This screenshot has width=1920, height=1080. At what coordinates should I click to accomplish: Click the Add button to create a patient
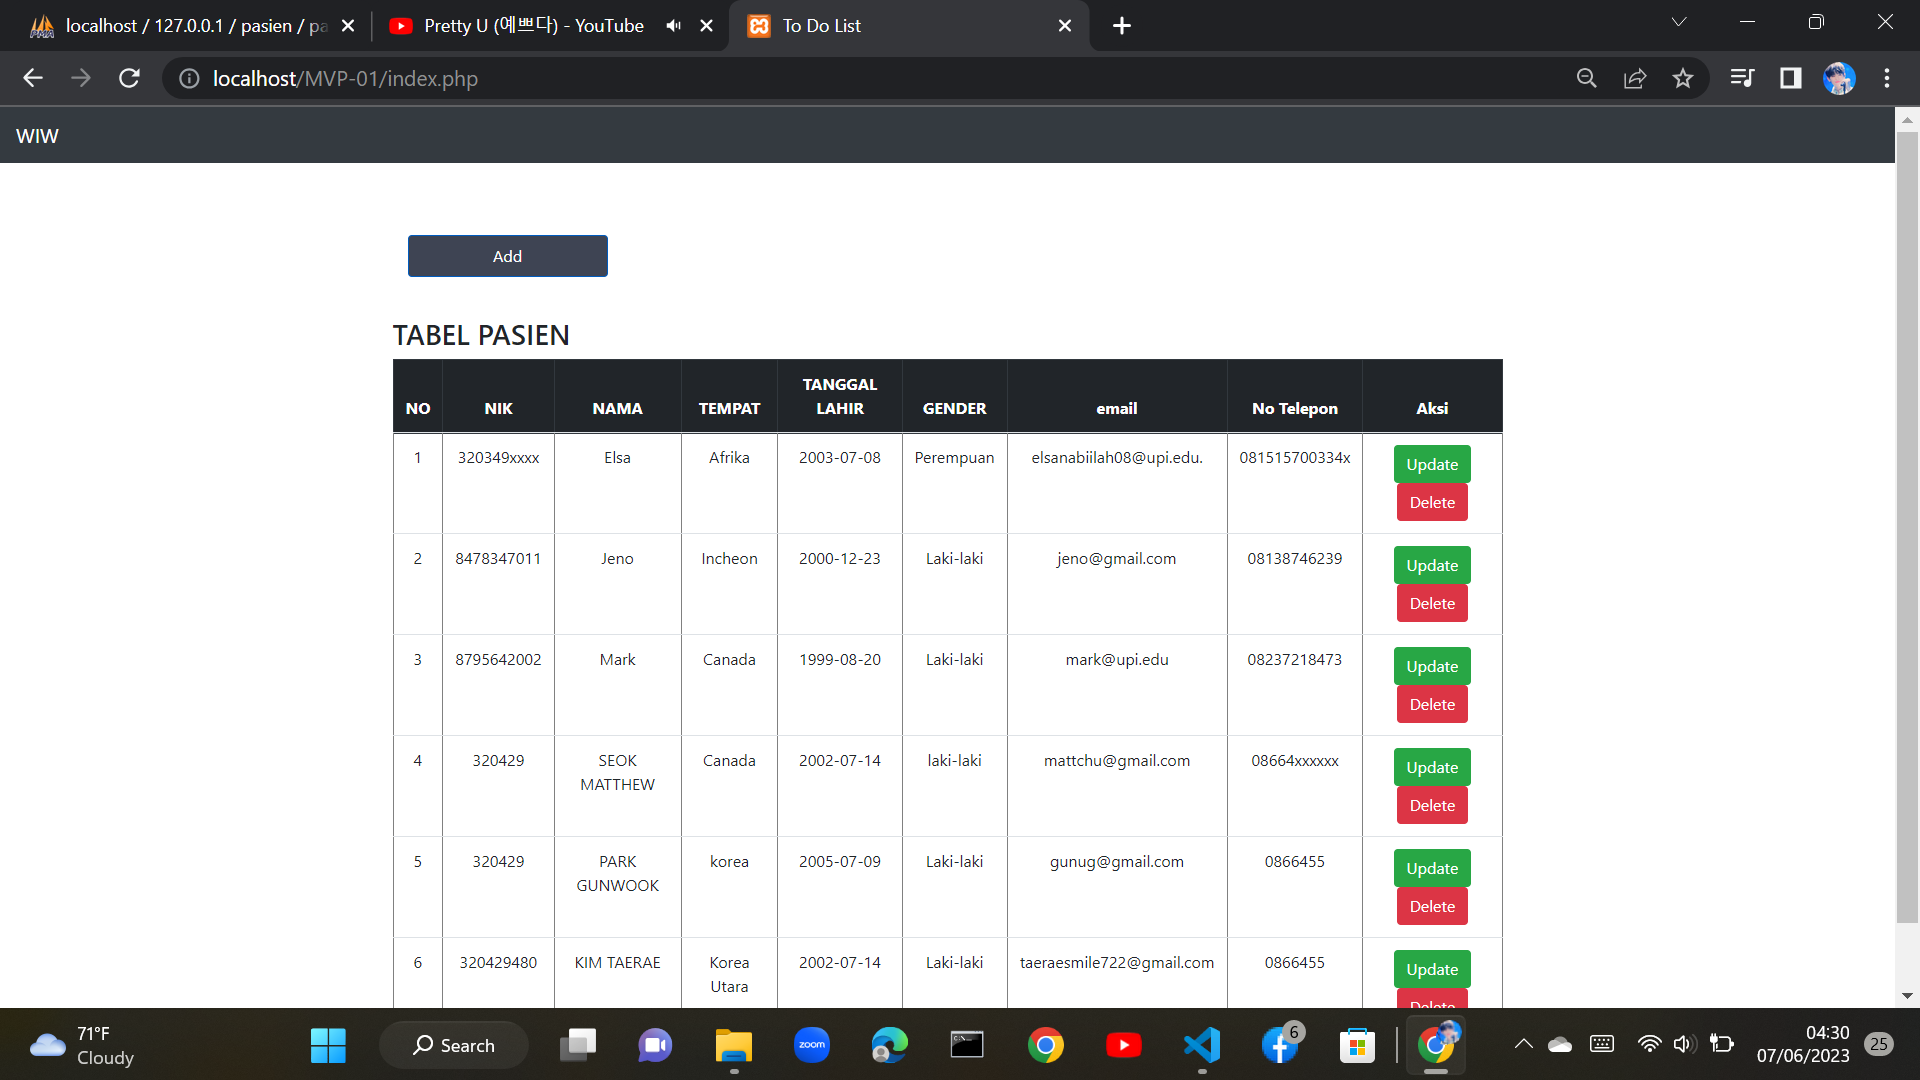pos(507,256)
